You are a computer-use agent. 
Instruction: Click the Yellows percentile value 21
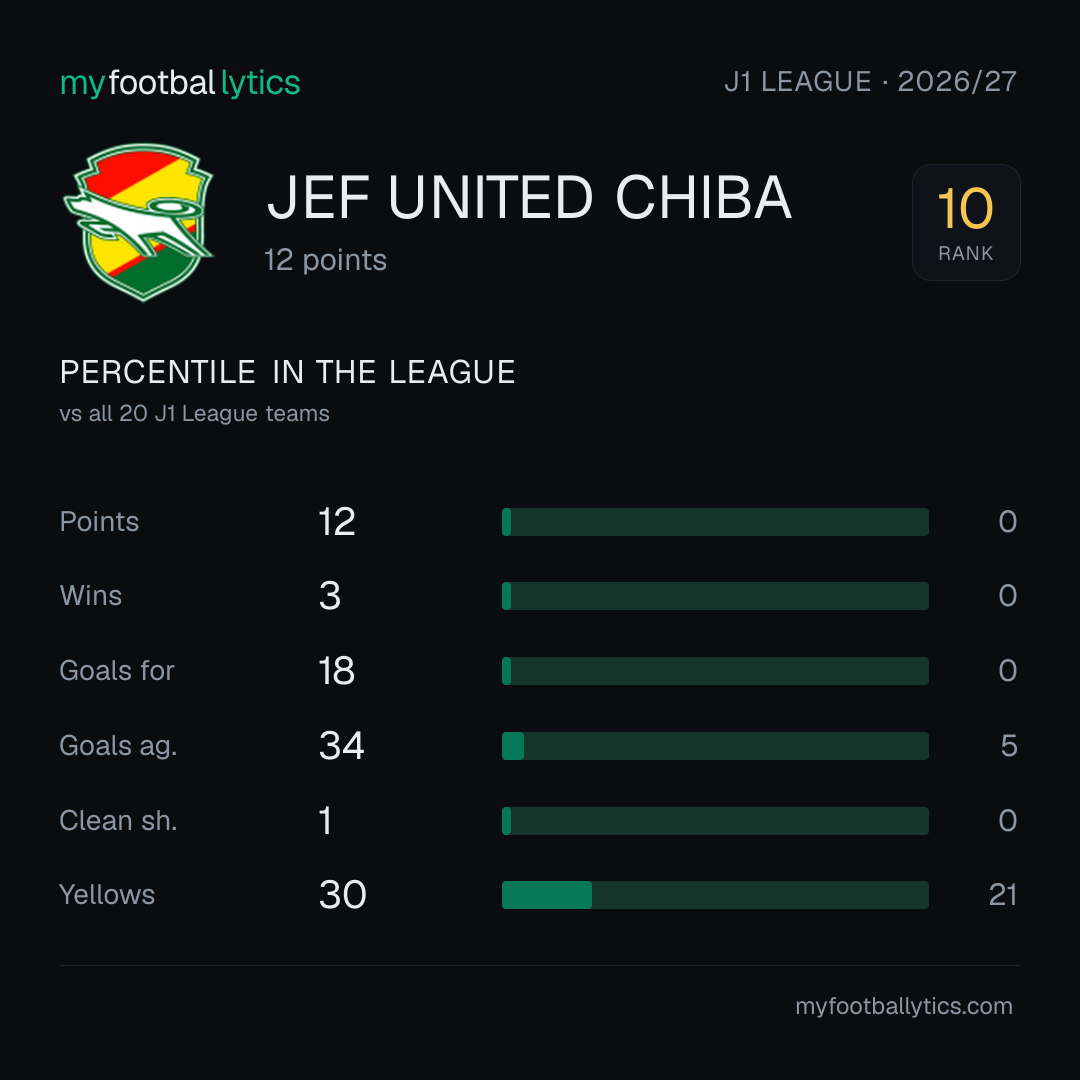coord(1003,895)
